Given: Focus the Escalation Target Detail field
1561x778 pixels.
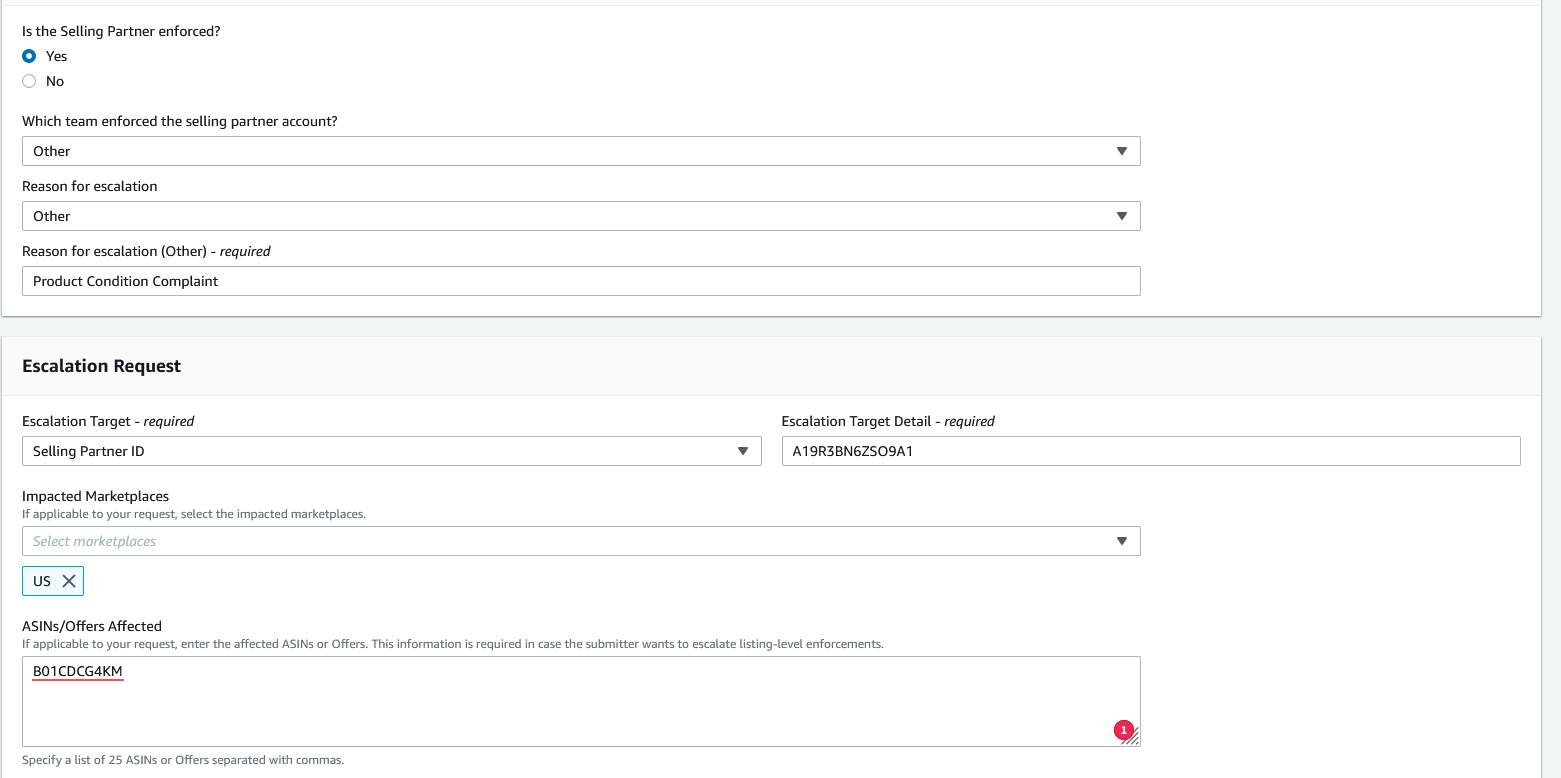Looking at the screenshot, I should [x=1150, y=451].
